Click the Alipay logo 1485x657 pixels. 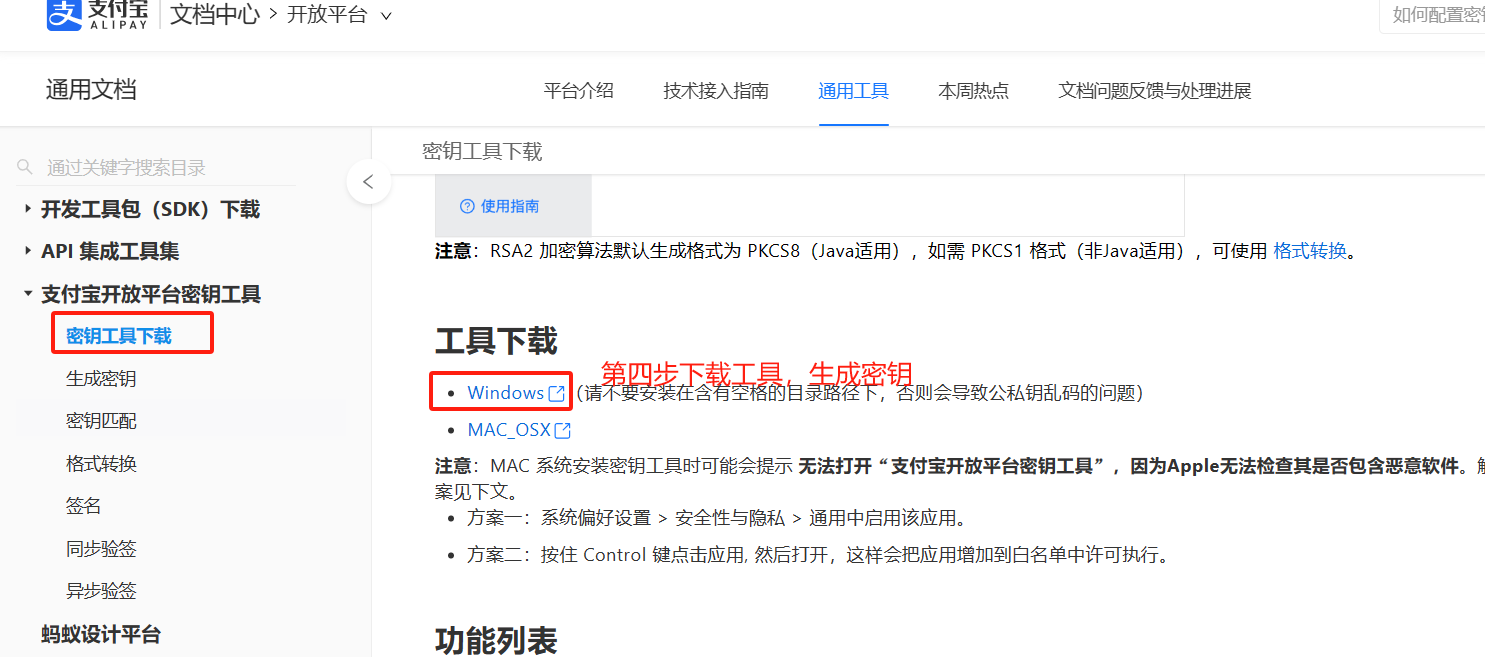(x=98, y=15)
